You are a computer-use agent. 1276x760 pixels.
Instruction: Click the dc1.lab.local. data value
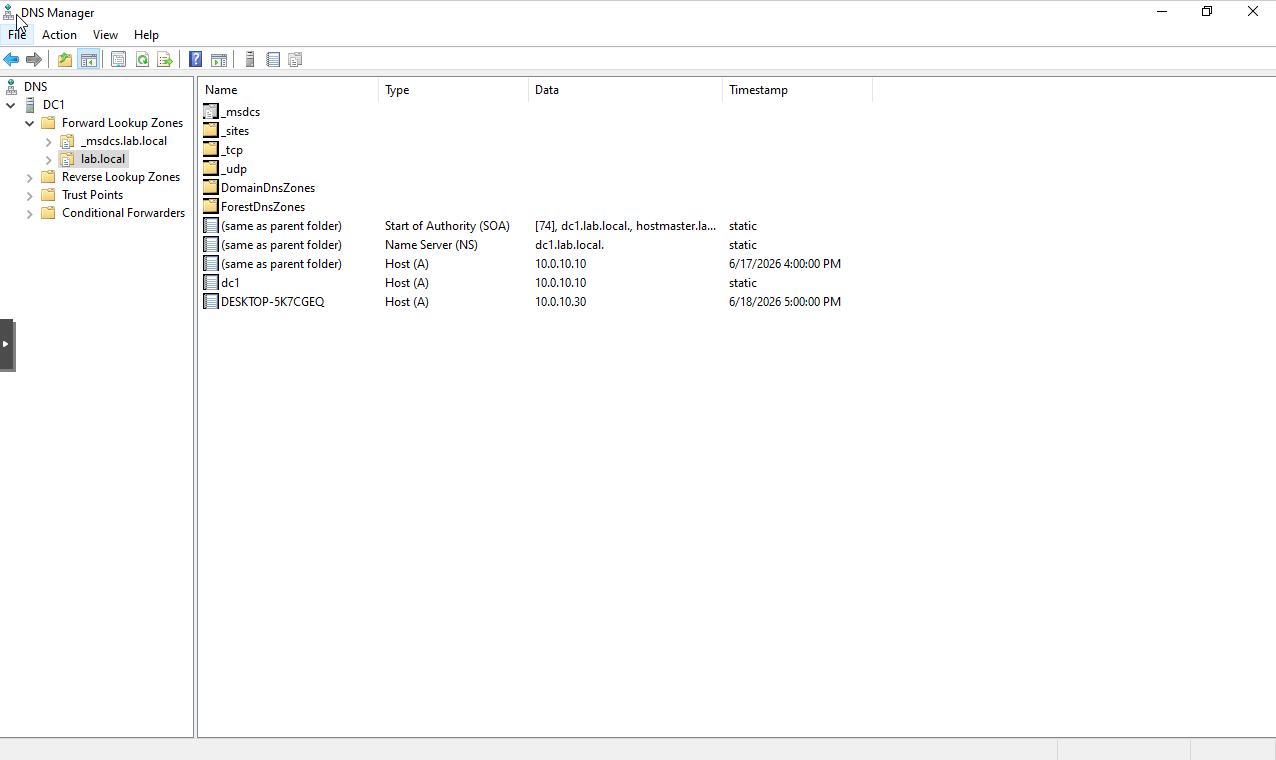pos(569,245)
